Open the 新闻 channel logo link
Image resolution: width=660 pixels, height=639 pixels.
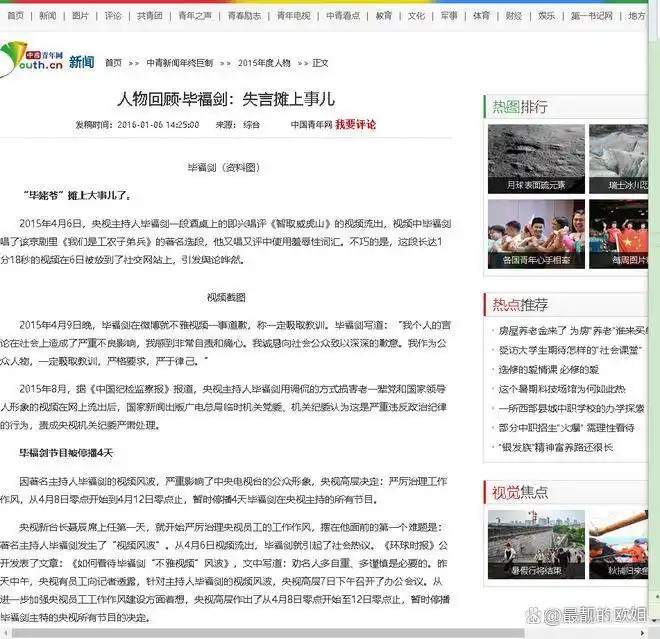click(x=82, y=62)
